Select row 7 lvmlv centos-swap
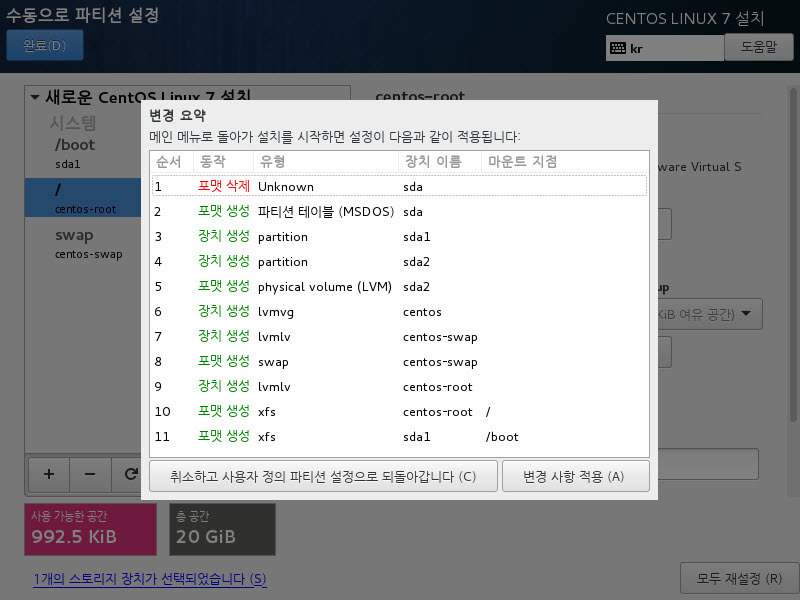 (399, 336)
